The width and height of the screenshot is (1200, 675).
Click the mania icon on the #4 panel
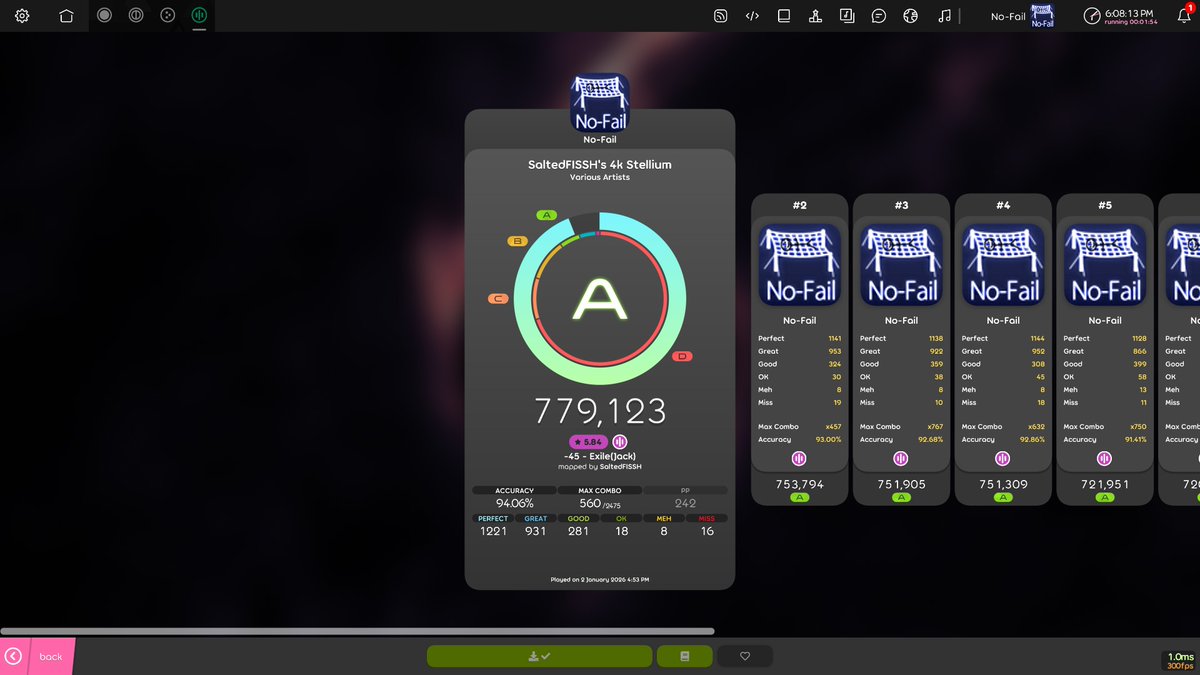click(x=1003, y=459)
